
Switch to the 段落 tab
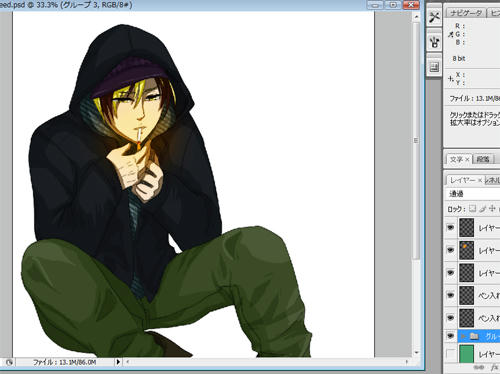(x=483, y=159)
